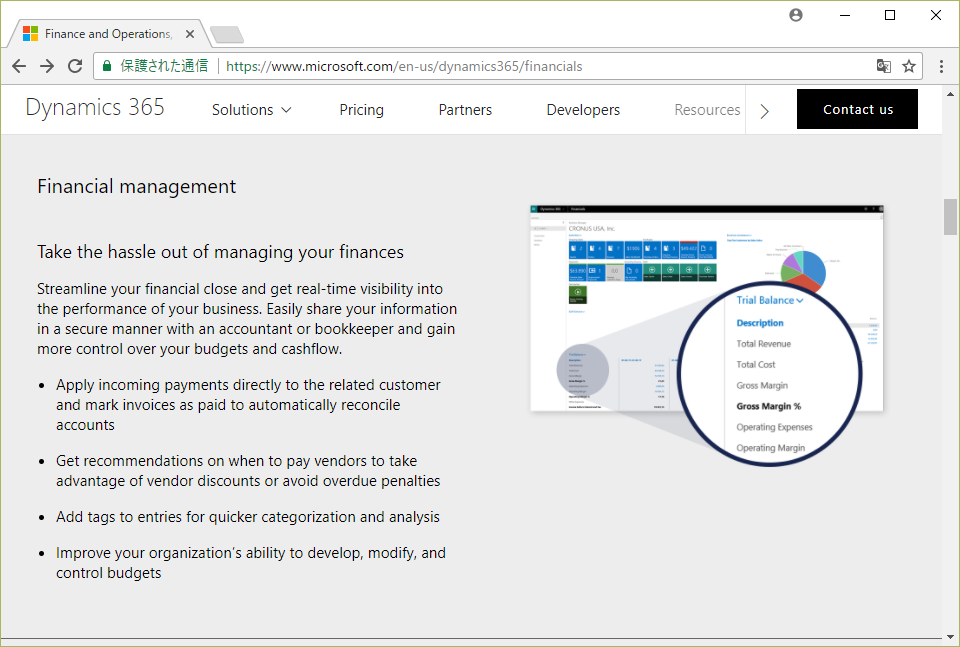Select the Finance and Operations tab
This screenshot has width=960, height=647.
109,34
